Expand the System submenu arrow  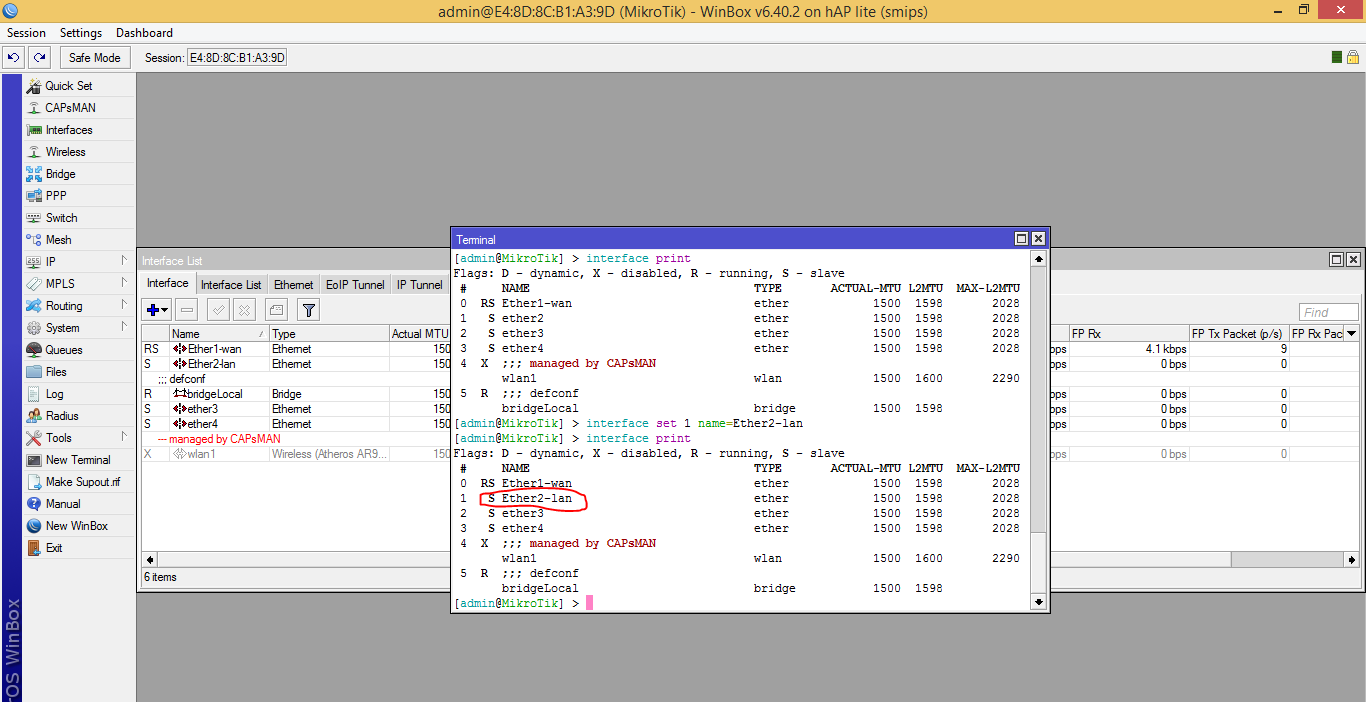125,327
